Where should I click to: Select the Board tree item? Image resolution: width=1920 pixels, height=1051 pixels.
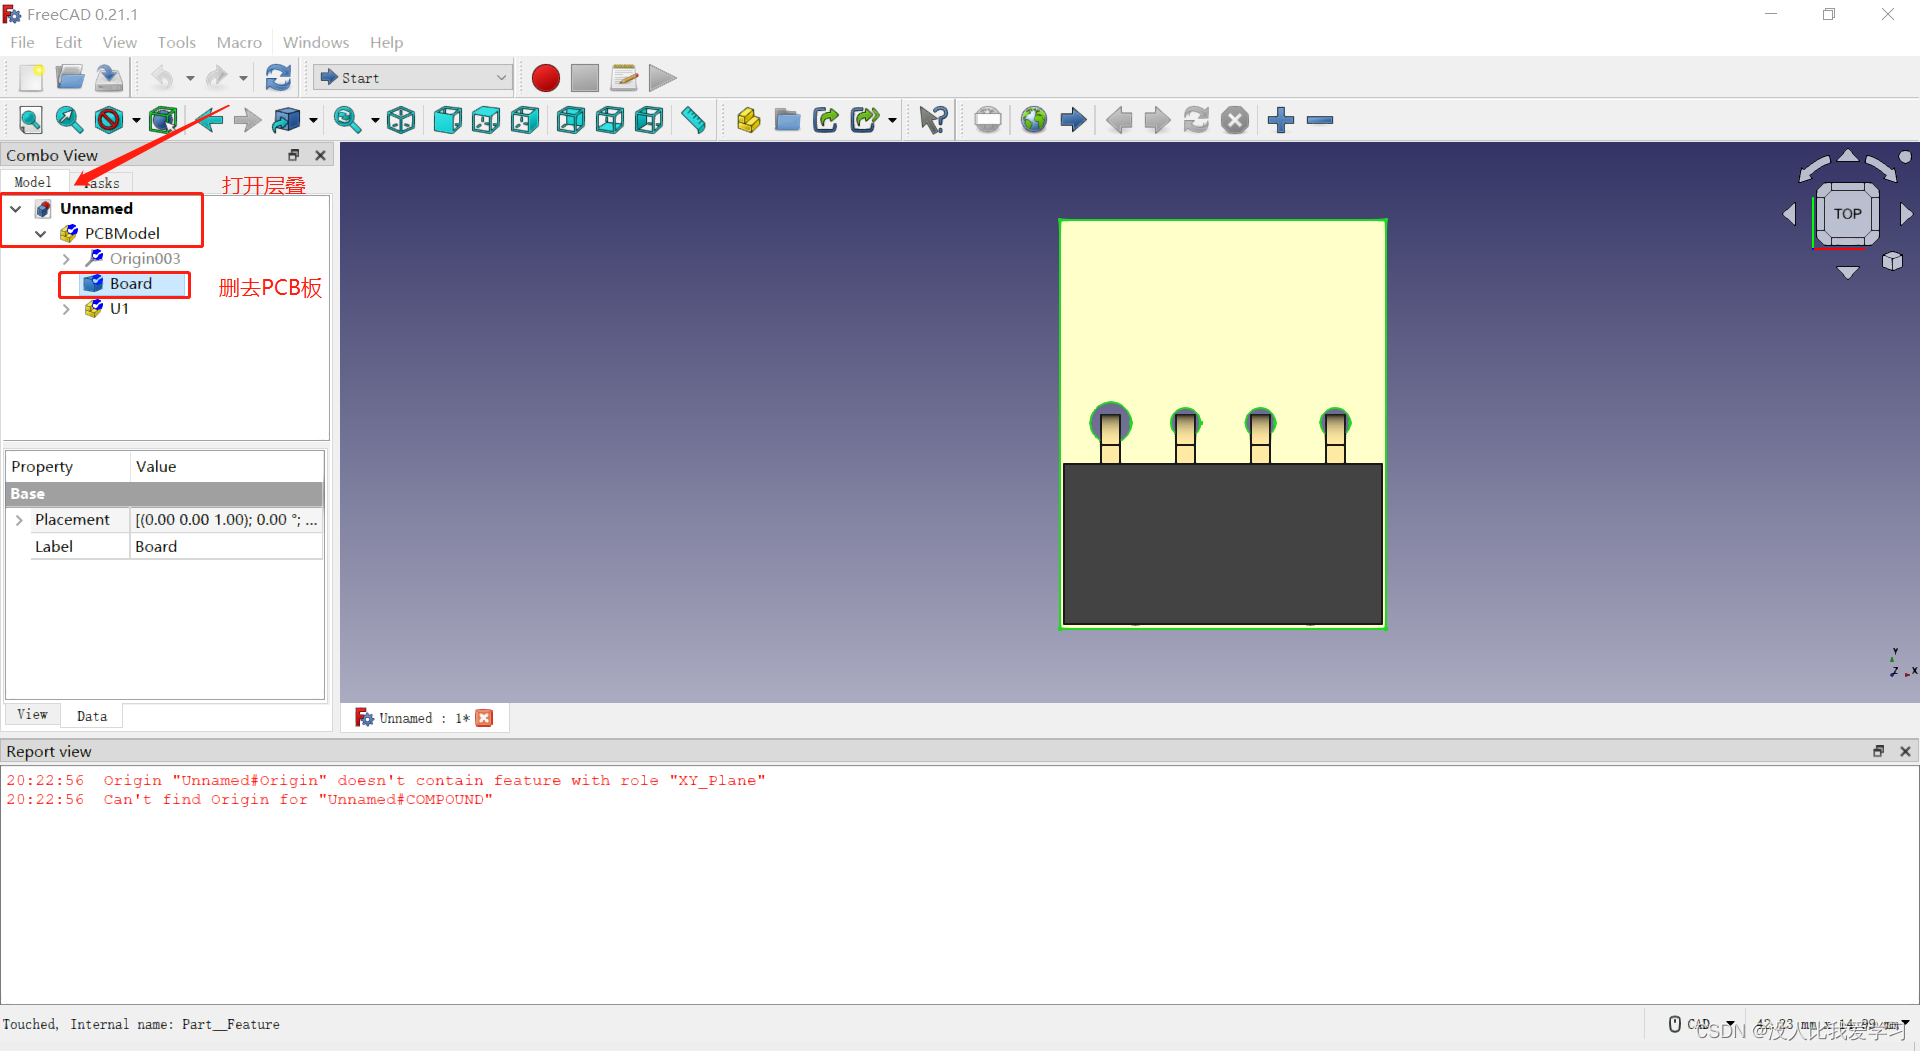[x=131, y=284]
